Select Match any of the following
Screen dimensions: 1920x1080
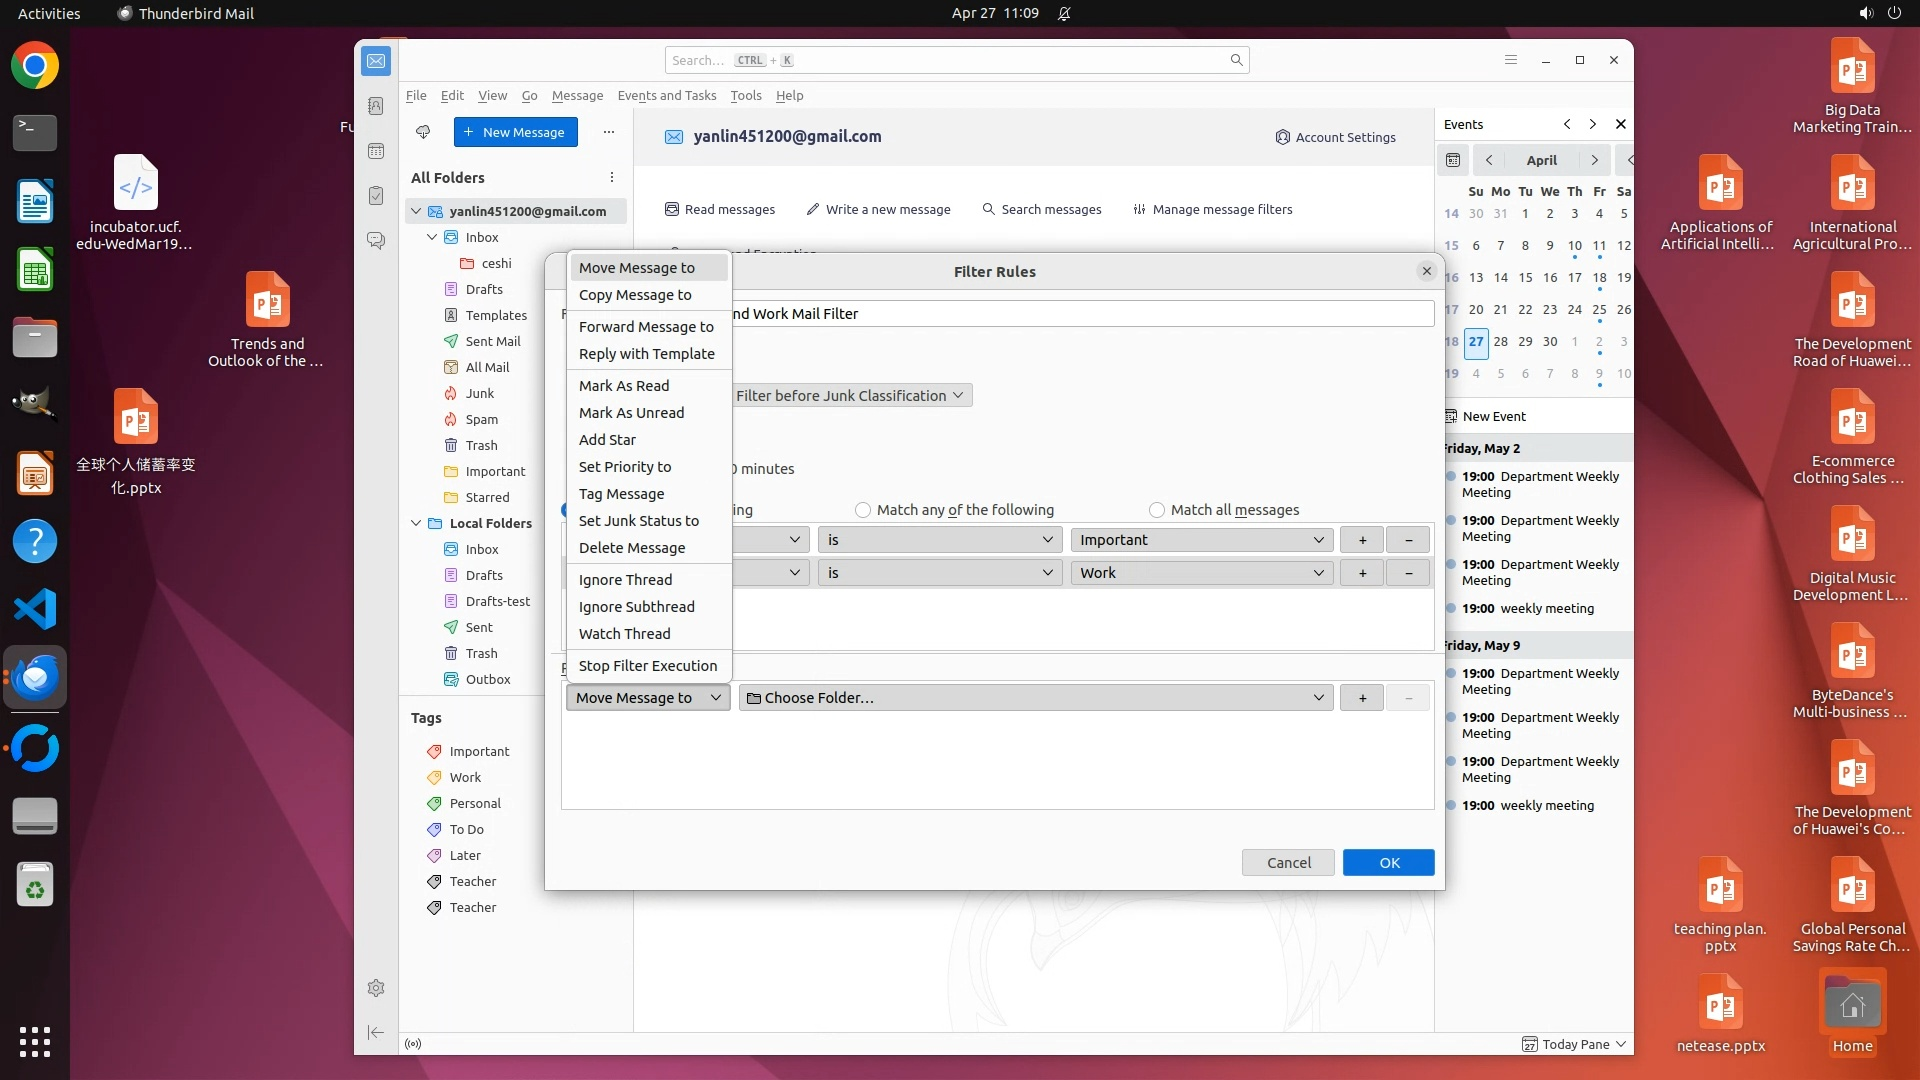click(x=863, y=510)
